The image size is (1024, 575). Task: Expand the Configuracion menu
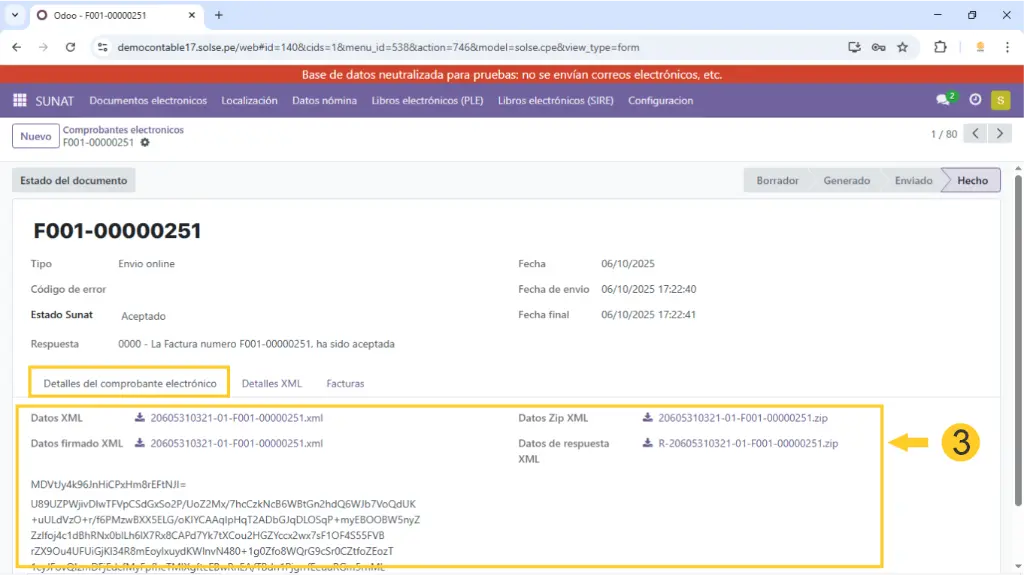point(660,100)
